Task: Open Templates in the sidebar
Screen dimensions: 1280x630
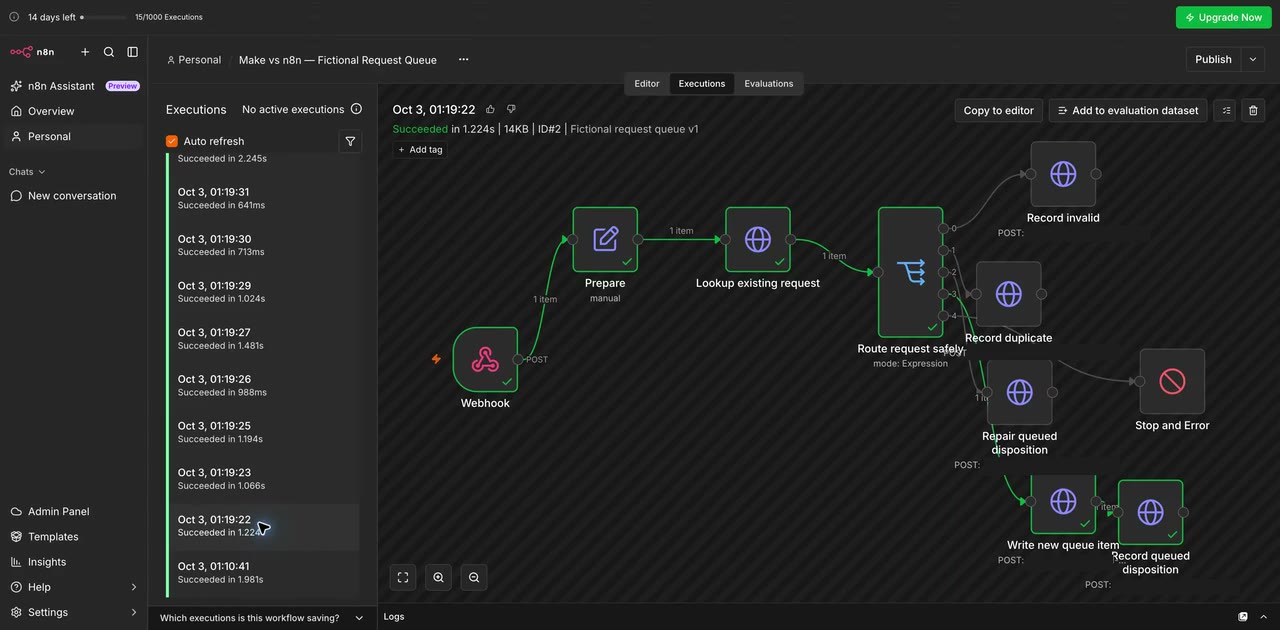Action: click(x=74, y=537)
